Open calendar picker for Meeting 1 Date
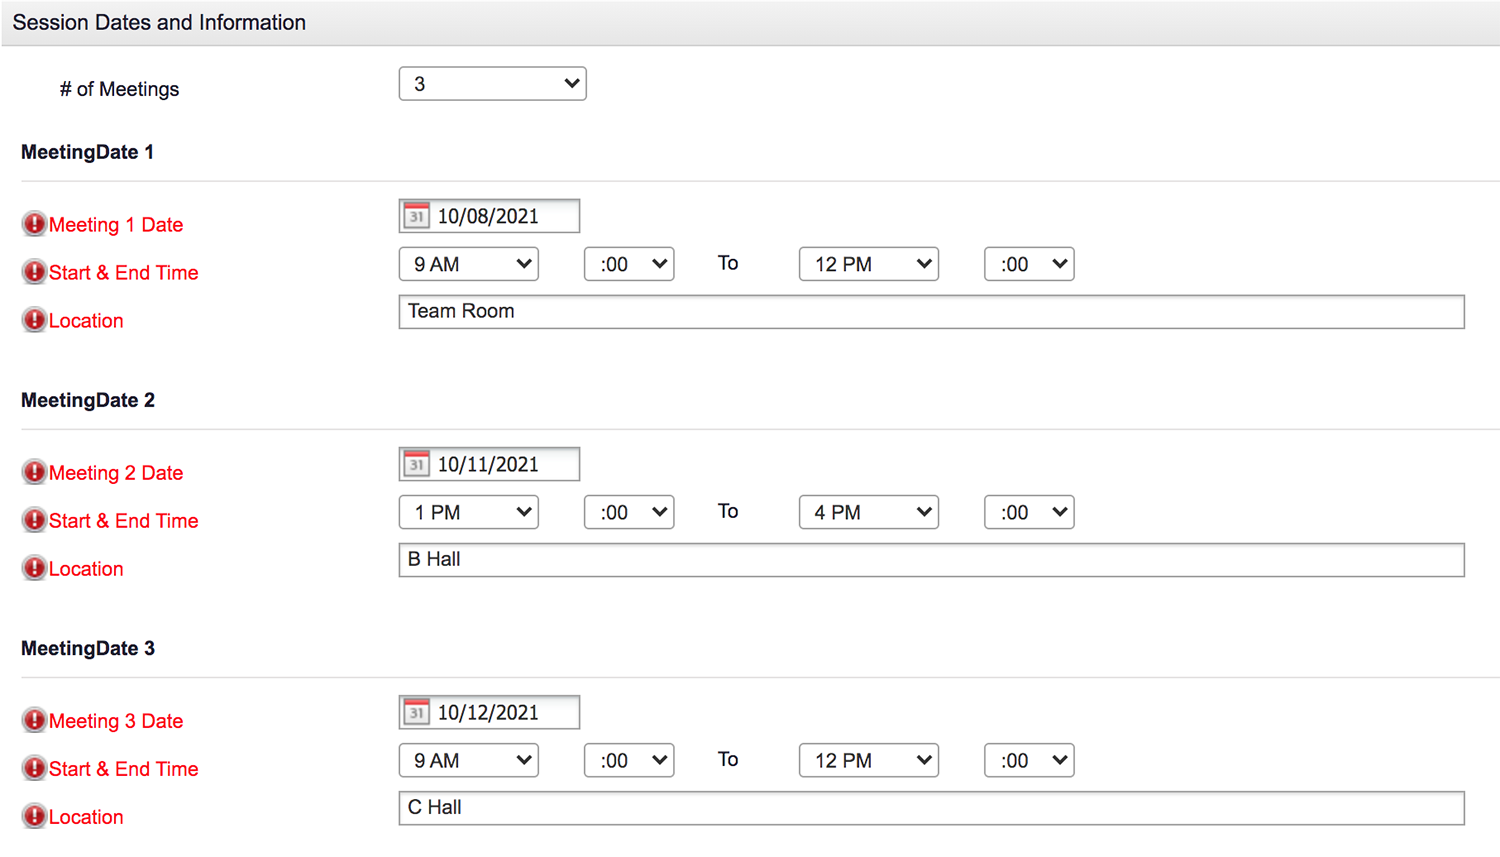1500x857 pixels. [x=416, y=216]
